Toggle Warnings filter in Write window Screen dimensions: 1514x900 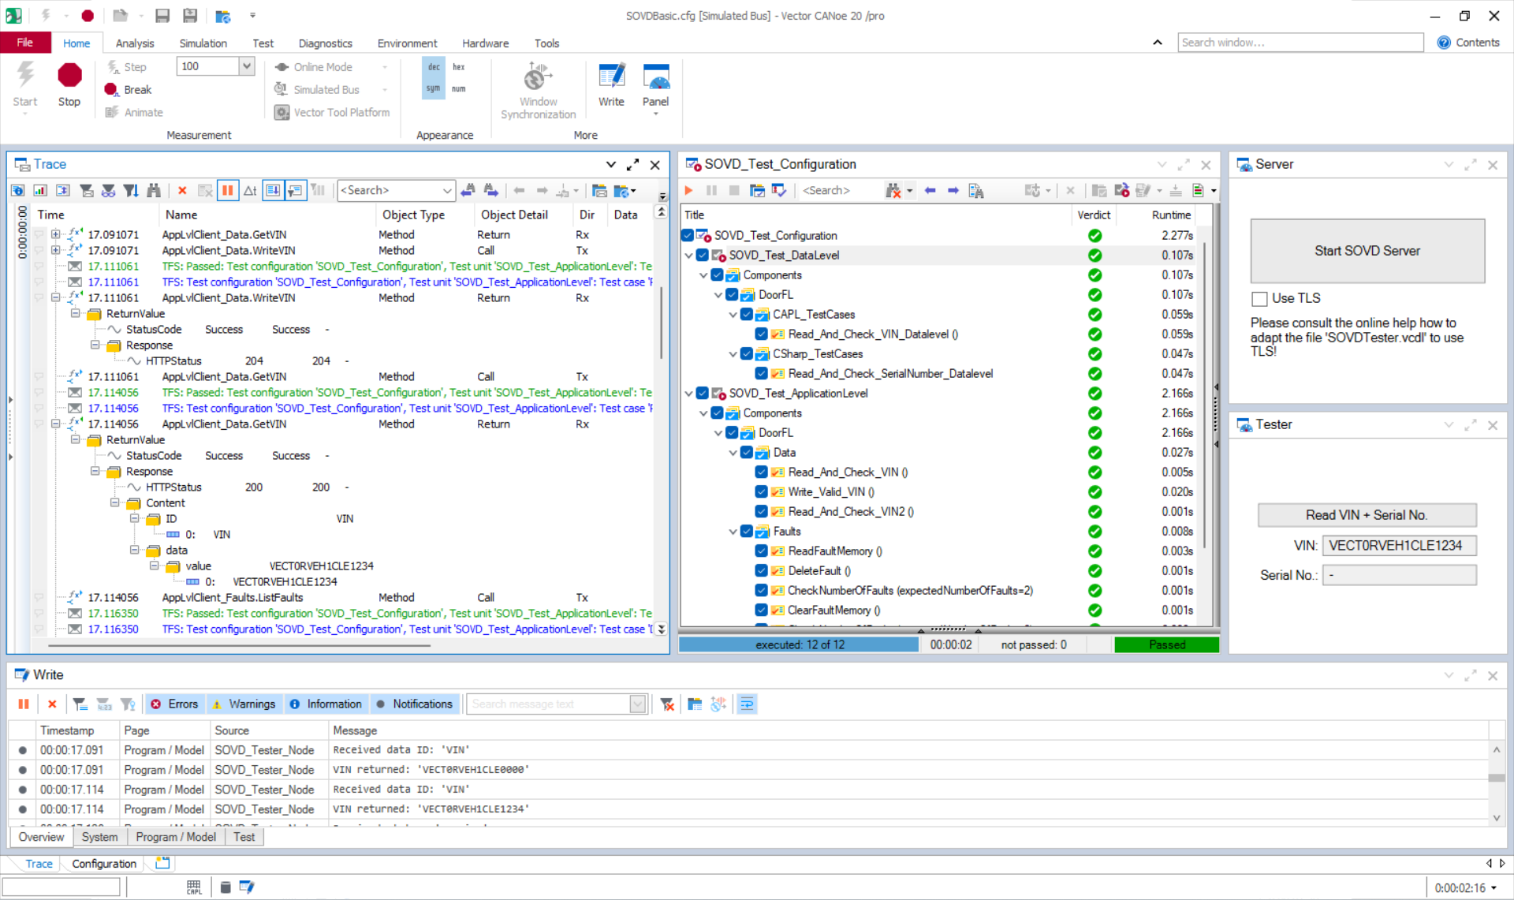click(x=244, y=704)
